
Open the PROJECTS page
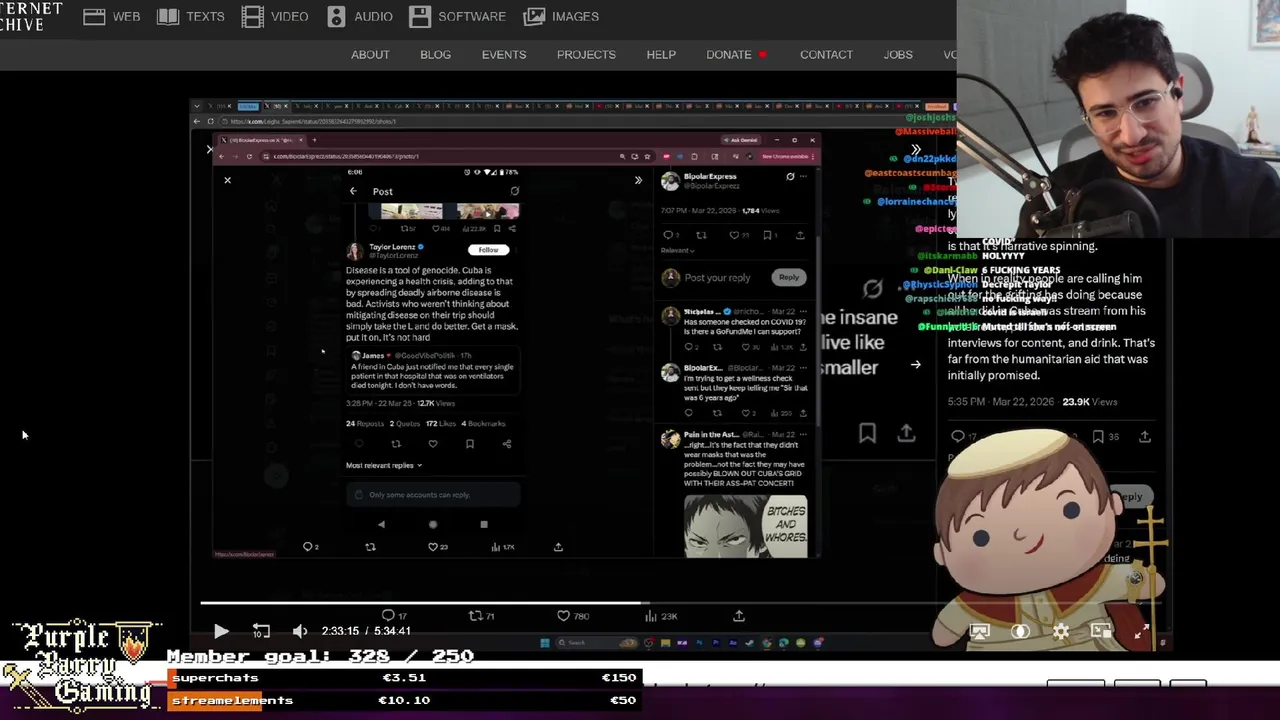[x=586, y=55]
